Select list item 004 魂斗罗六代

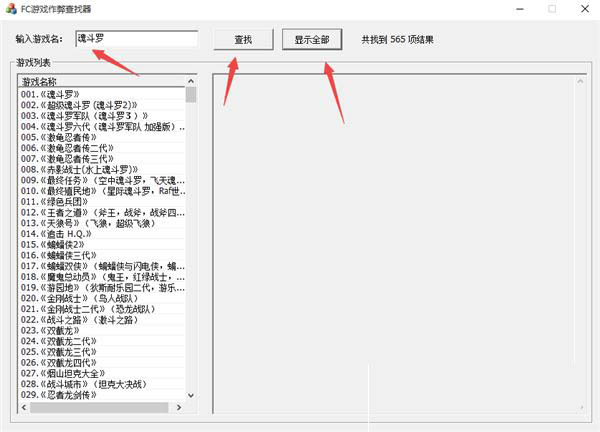(101, 126)
